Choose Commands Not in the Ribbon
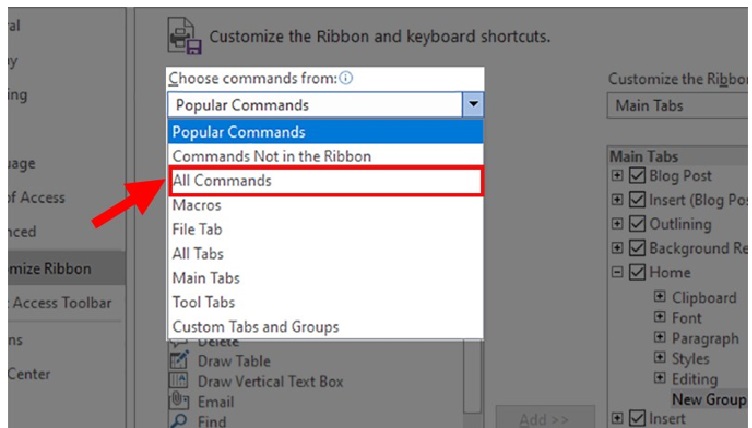 click(x=272, y=156)
